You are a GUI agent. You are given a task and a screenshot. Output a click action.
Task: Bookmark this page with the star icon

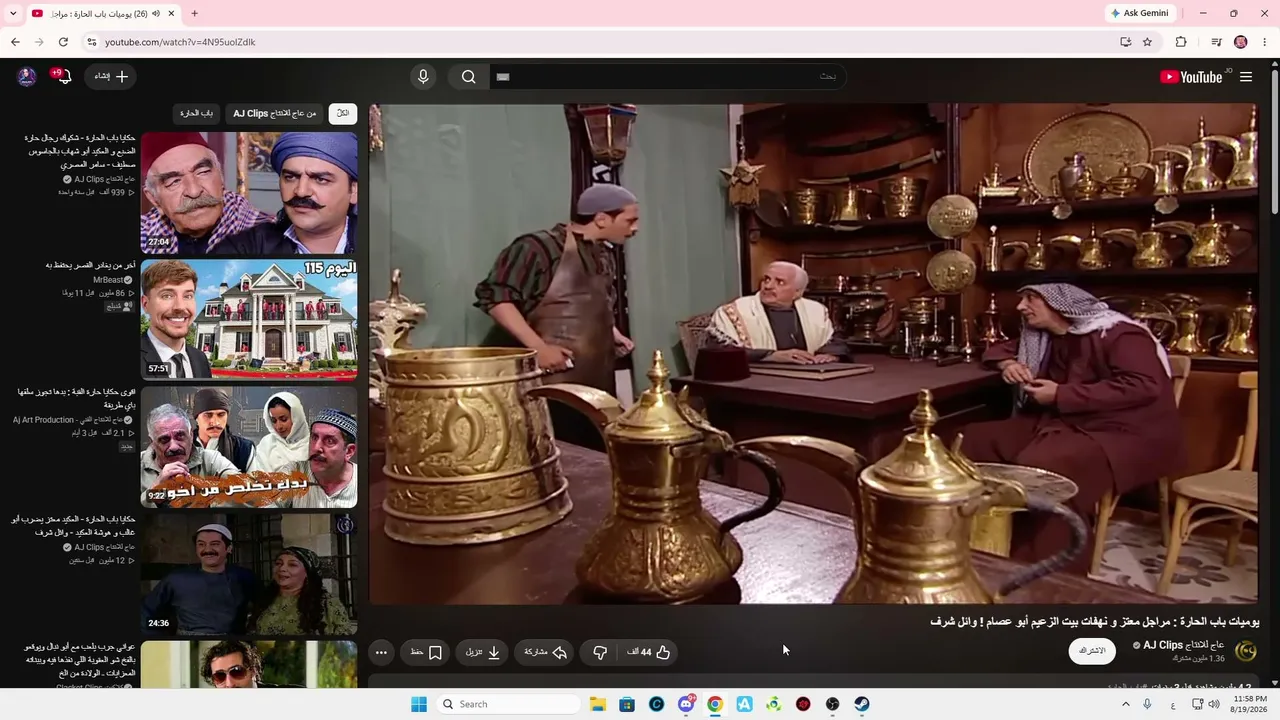[x=1147, y=42]
